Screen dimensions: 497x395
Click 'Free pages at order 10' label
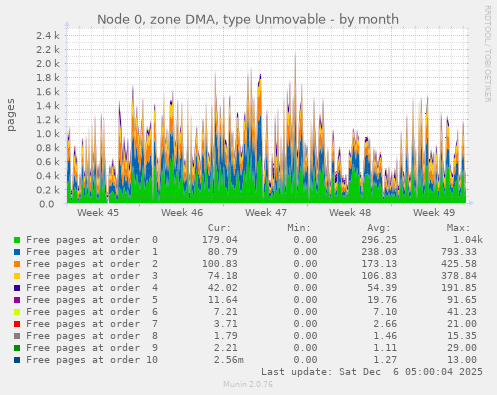tap(92, 360)
